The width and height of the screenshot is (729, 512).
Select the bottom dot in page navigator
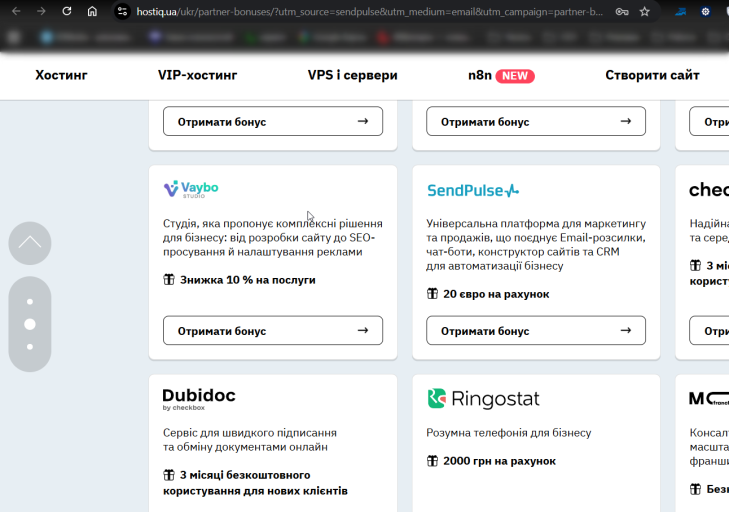pyautogui.click(x=30, y=347)
